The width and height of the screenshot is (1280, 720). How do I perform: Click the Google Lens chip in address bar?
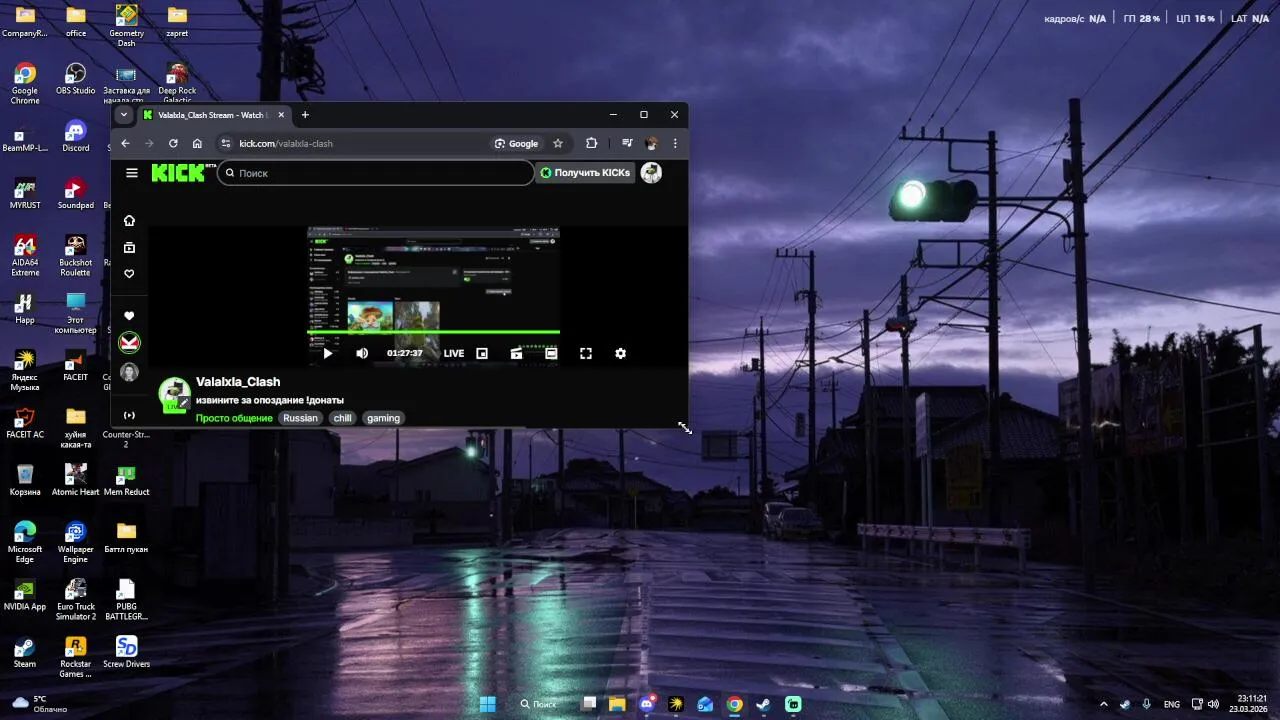point(517,143)
